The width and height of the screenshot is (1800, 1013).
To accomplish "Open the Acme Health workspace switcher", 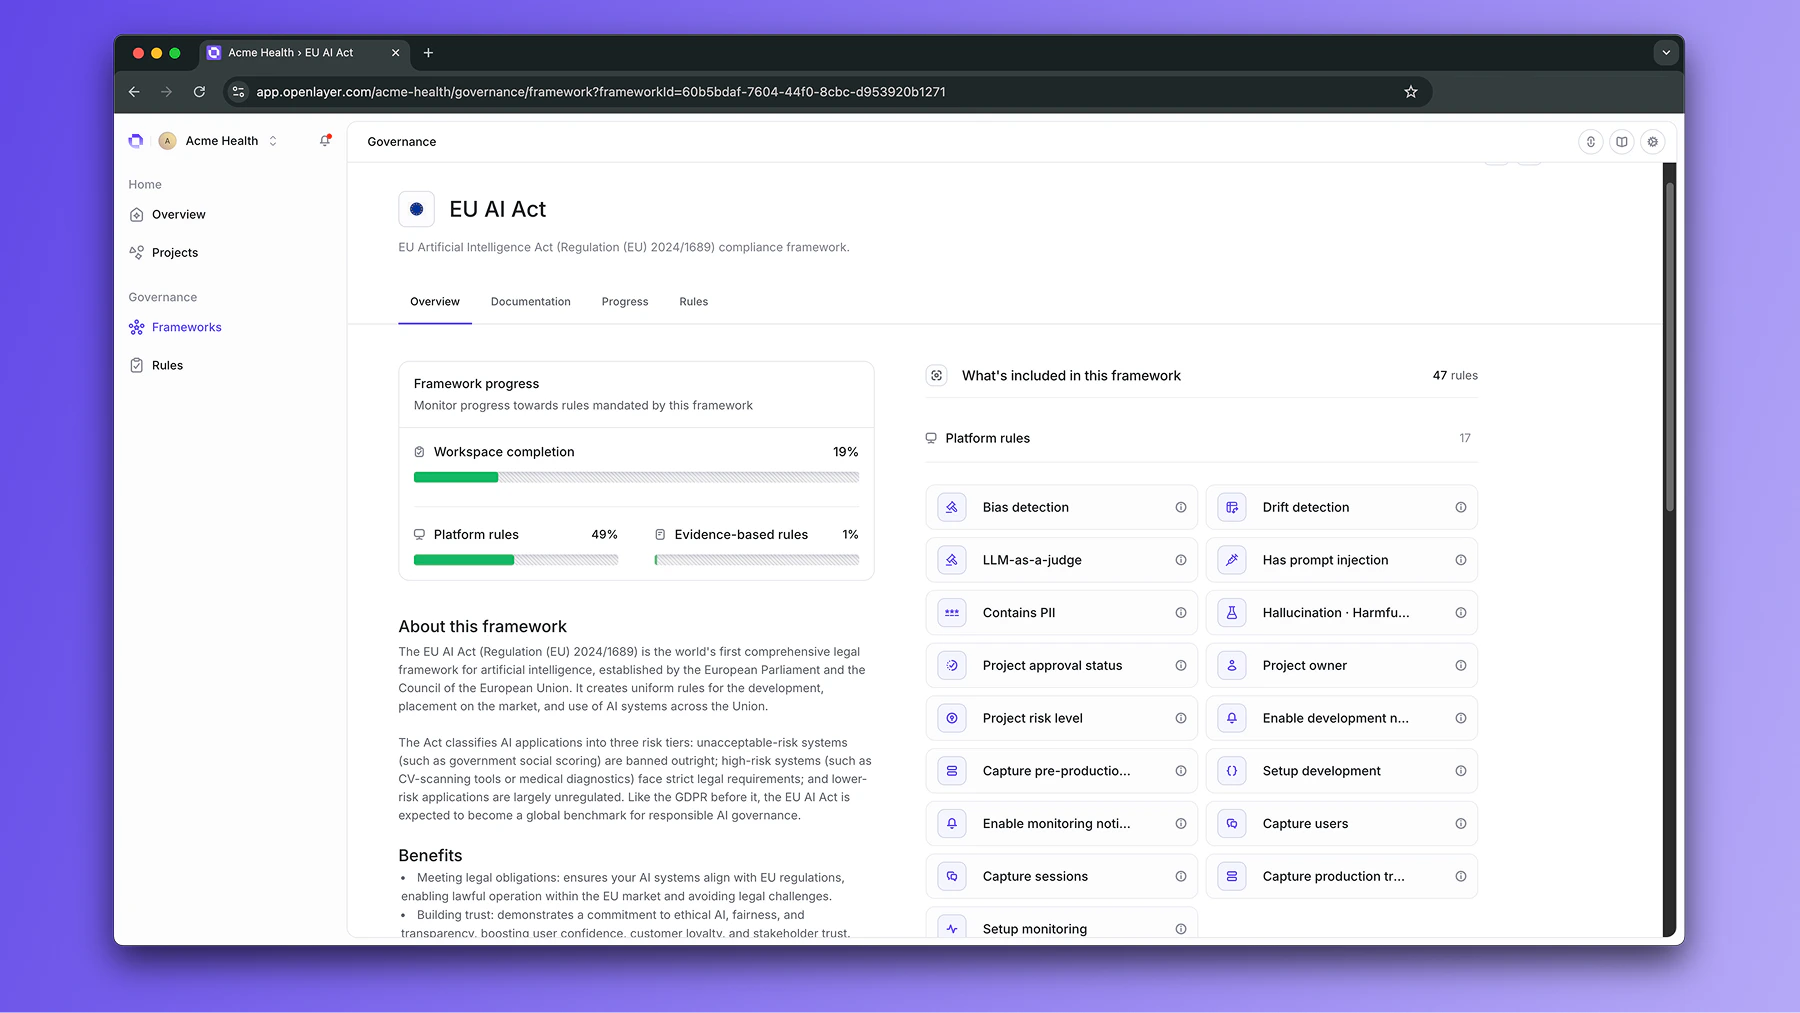I will [222, 141].
